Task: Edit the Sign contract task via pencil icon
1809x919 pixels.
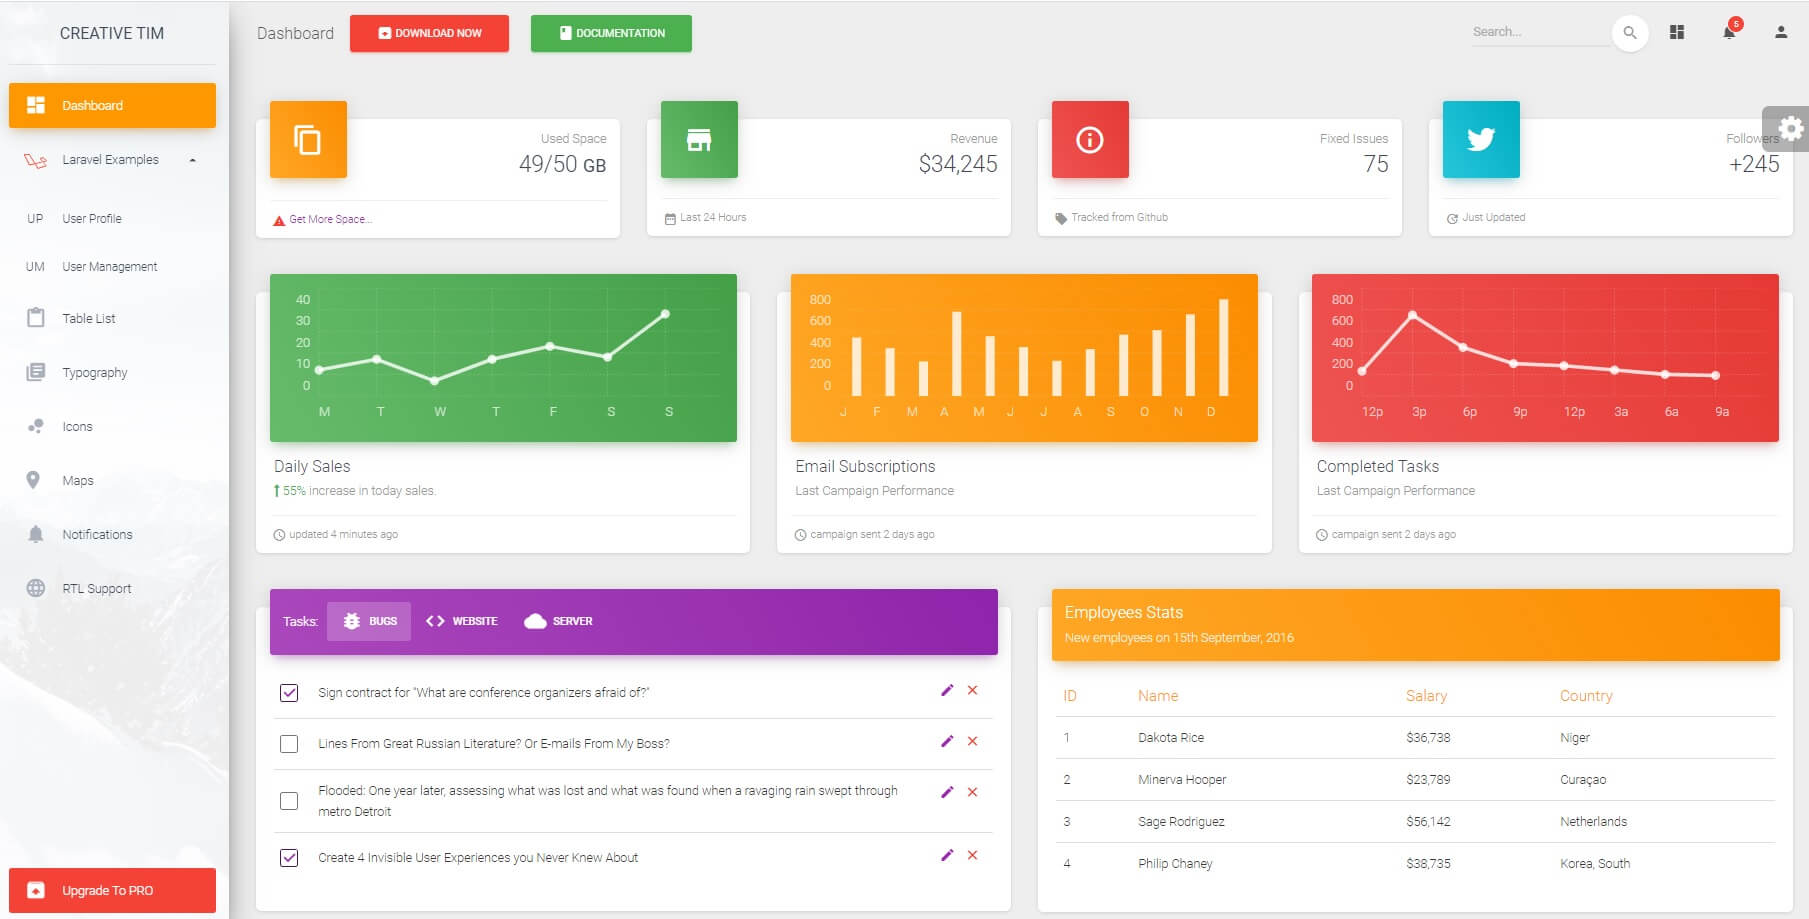Action: coord(947,690)
